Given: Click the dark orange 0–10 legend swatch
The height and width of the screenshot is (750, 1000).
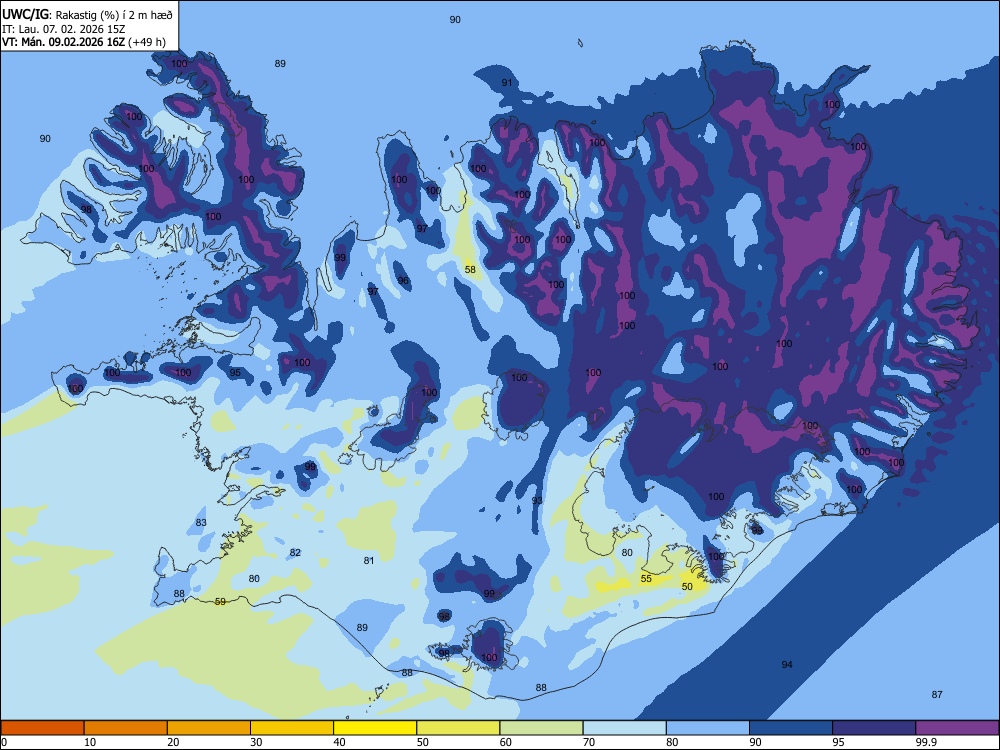Looking at the screenshot, I should pos(42,728).
